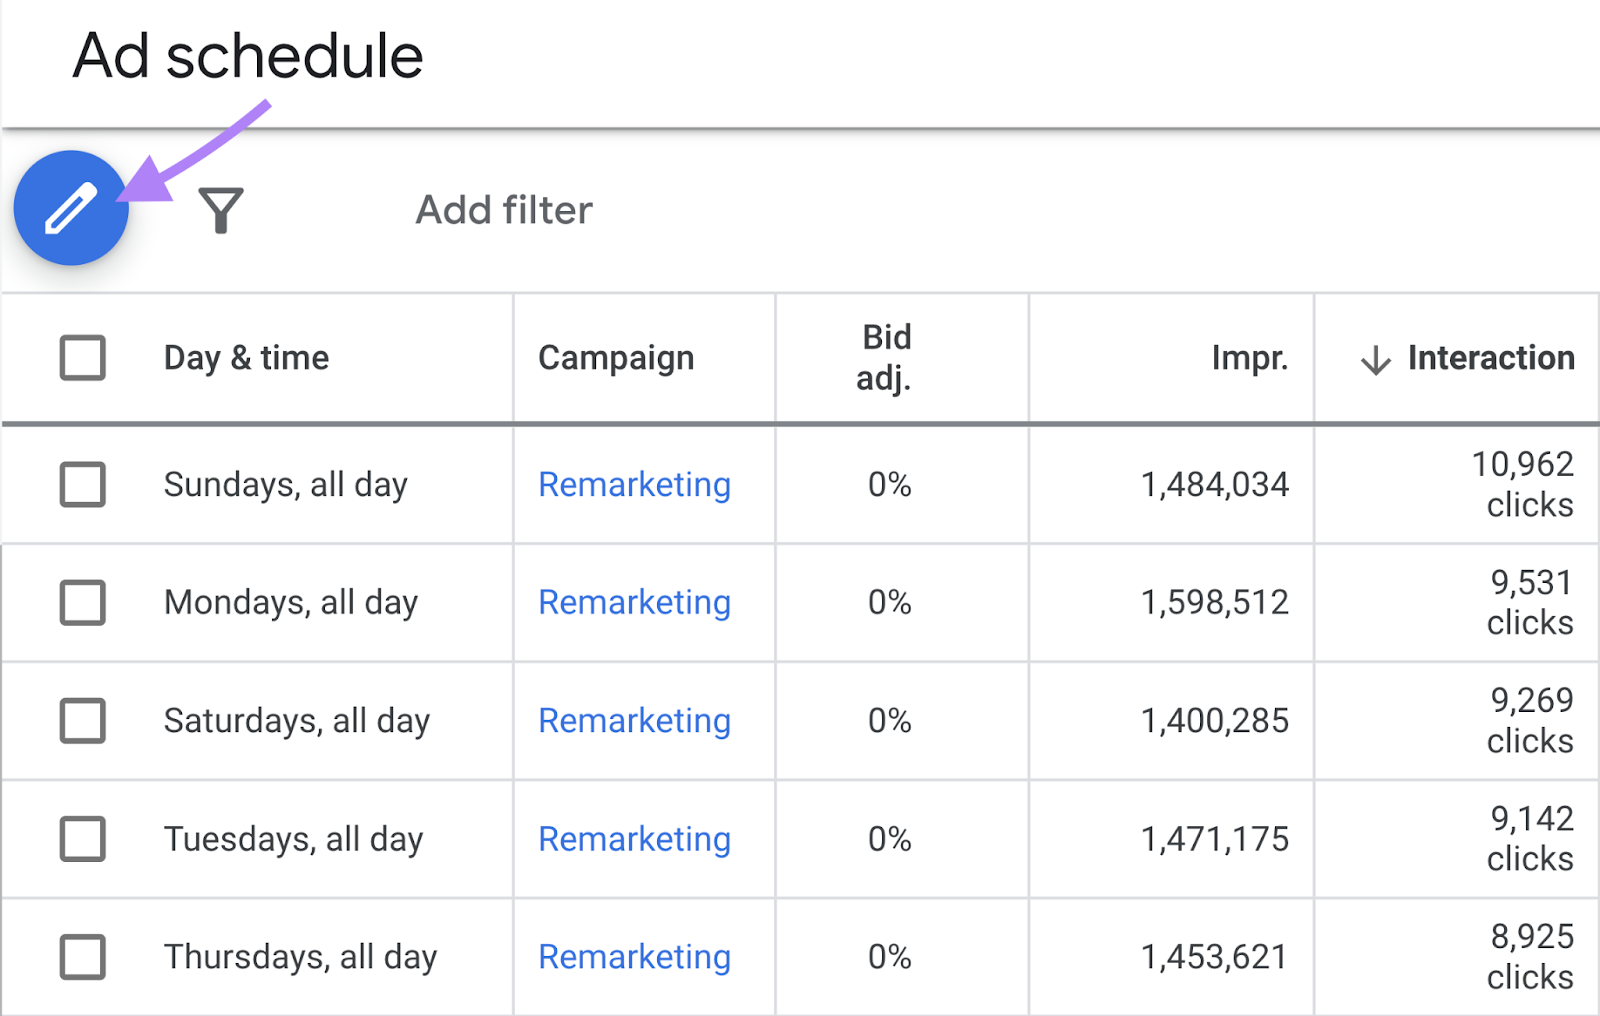Screen dimensions: 1600x1016
Task: Open the Remarketing campaign from Mondays row
Action: [634, 602]
